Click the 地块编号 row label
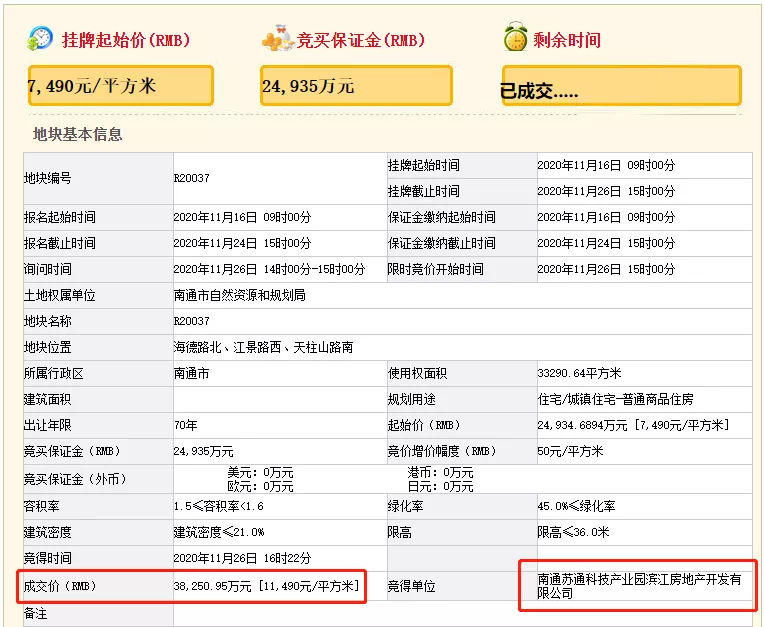The width and height of the screenshot is (764, 627). pos(48,178)
